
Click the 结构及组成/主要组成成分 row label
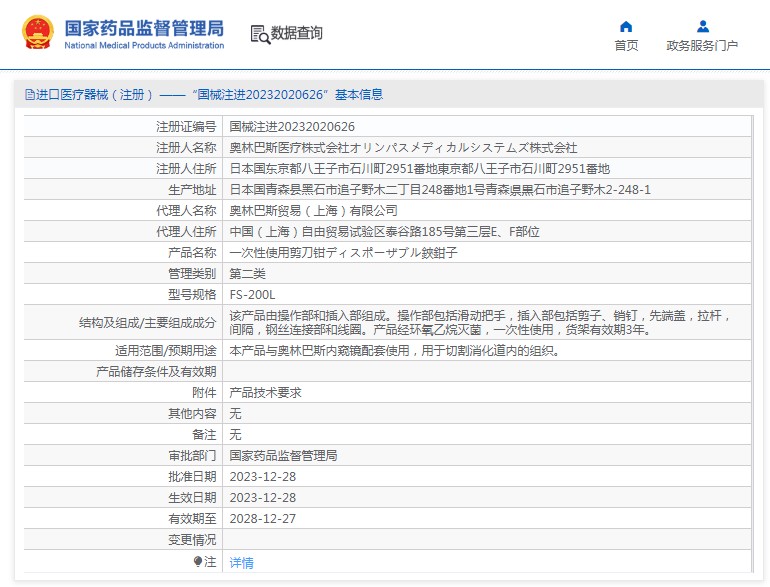[x=147, y=323]
